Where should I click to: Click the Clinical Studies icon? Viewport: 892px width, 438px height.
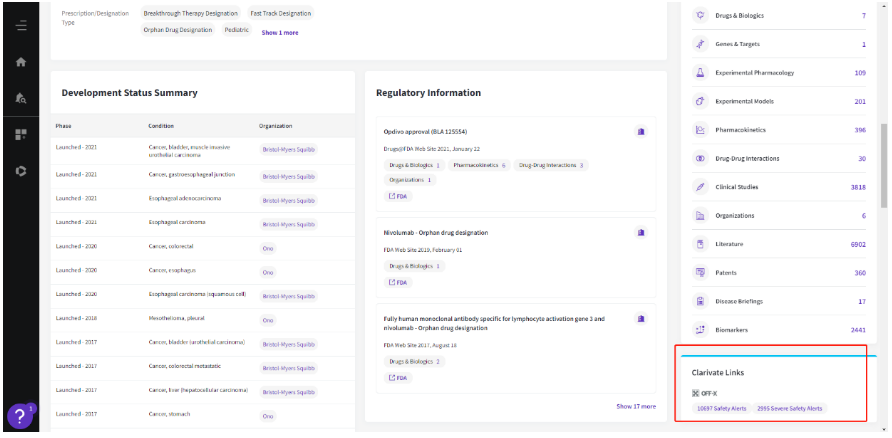coord(700,187)
